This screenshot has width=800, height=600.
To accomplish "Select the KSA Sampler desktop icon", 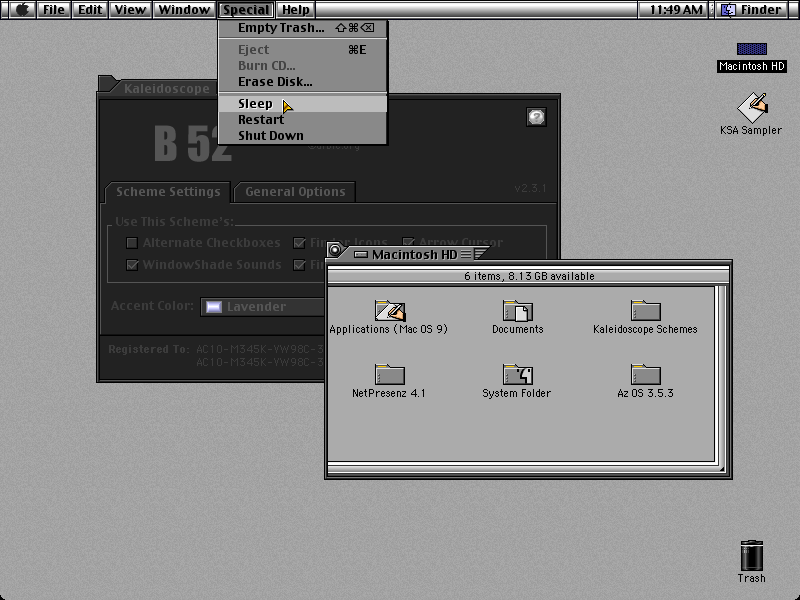I will point(752,107).
